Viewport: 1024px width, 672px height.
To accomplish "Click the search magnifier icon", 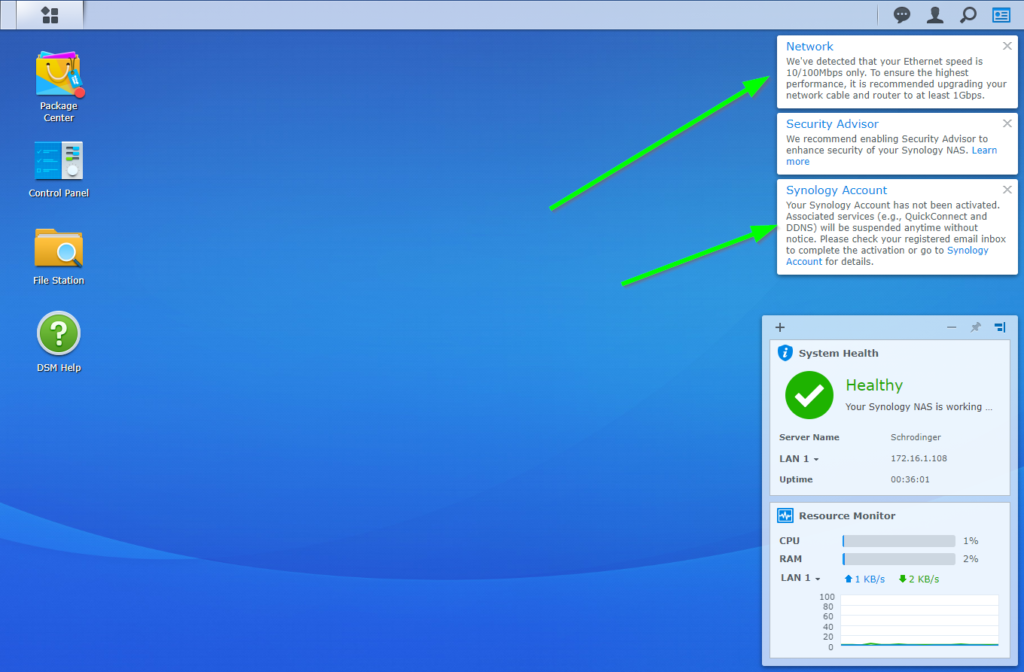I will [x=968, y=15].
